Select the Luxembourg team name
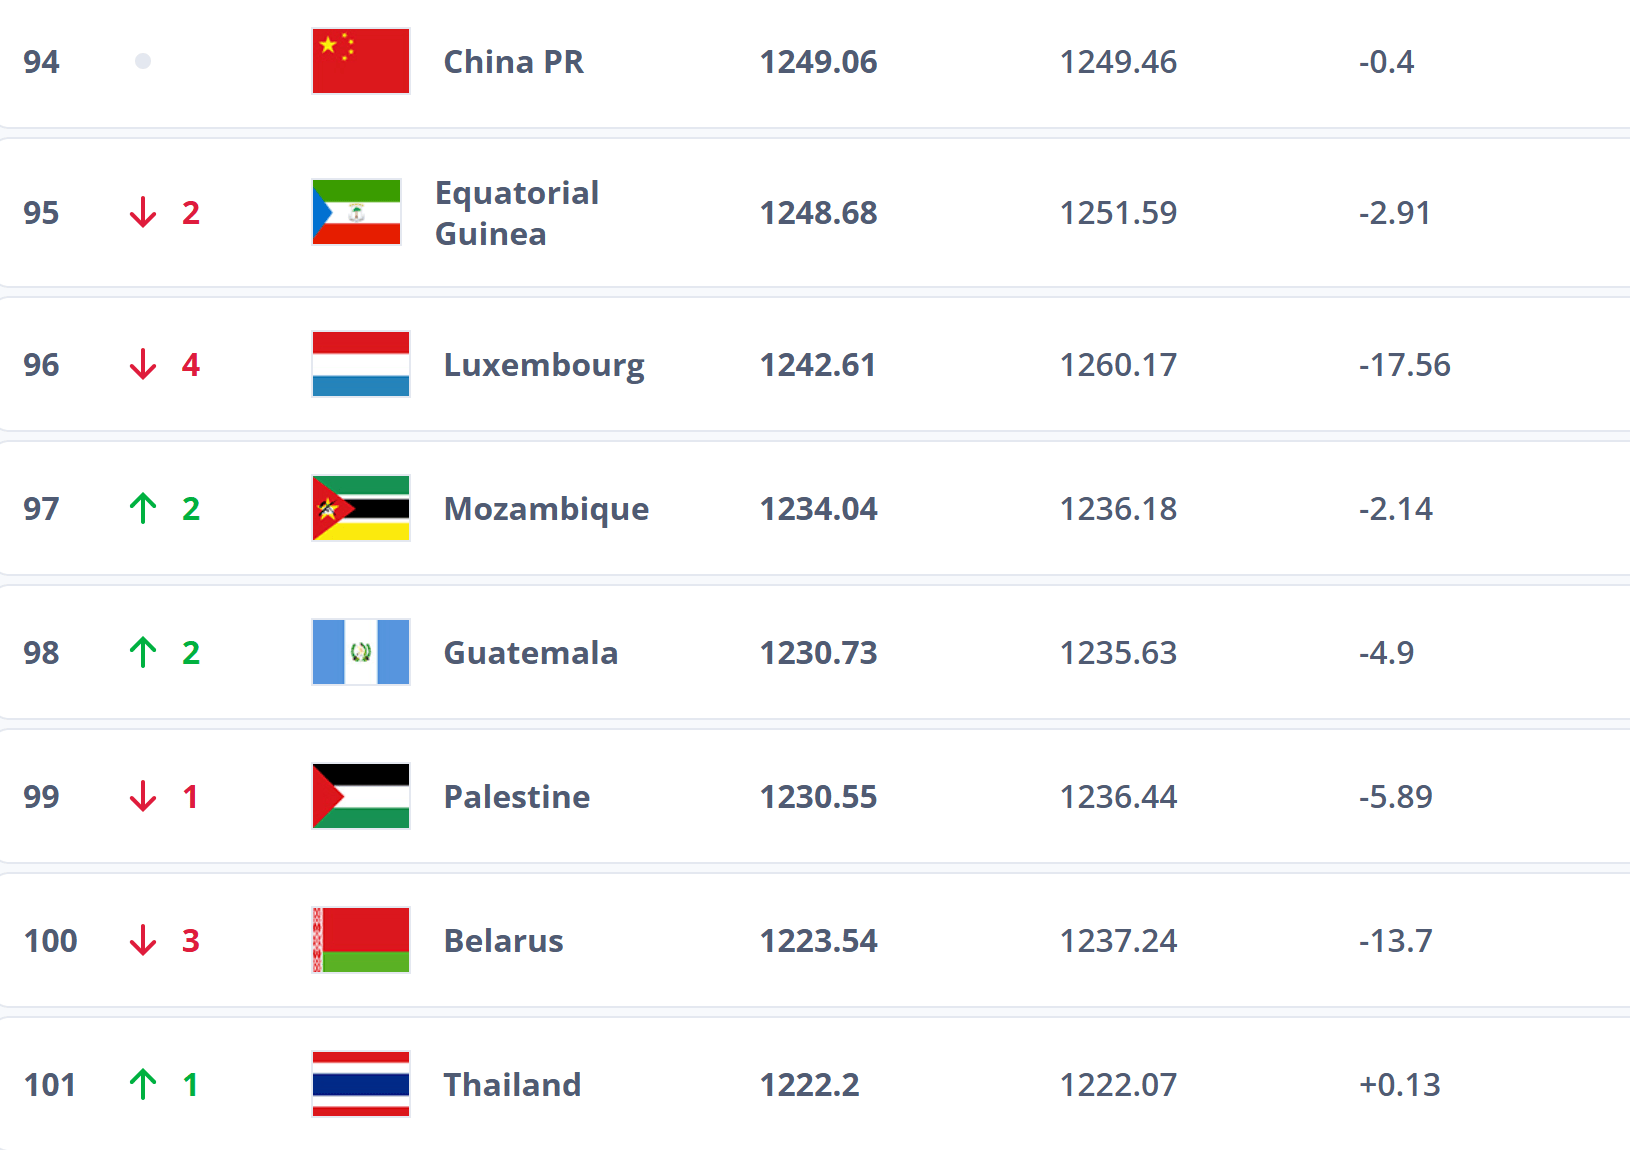This screenshot has width=1630, height=1150. tap(543, 365)
